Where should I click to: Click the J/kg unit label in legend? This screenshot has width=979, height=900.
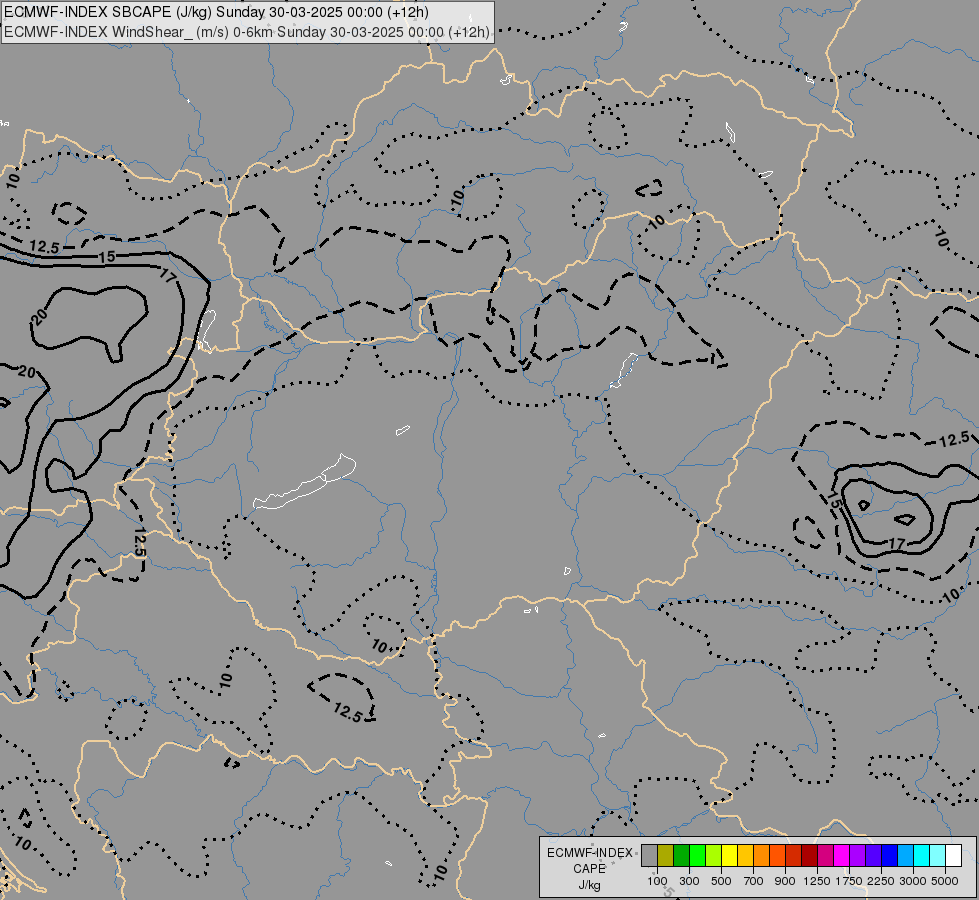point(589,886)
